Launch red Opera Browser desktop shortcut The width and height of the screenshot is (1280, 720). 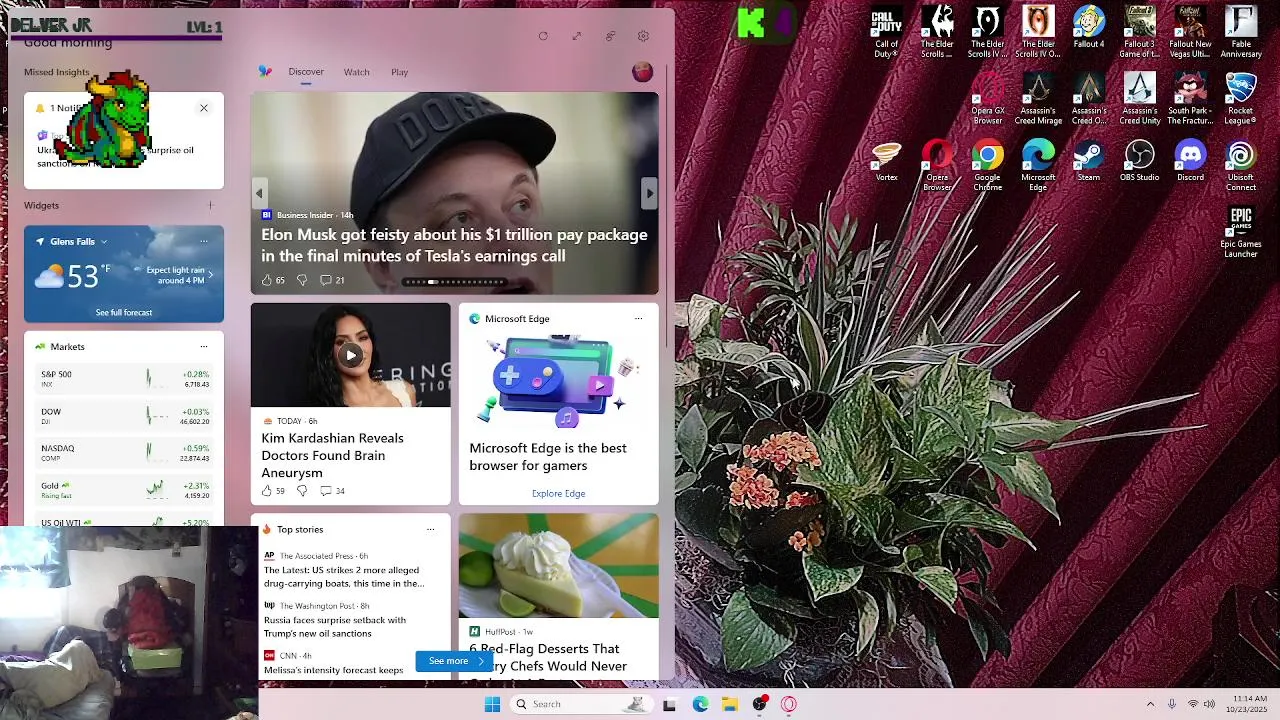click(x=937, y=167)
